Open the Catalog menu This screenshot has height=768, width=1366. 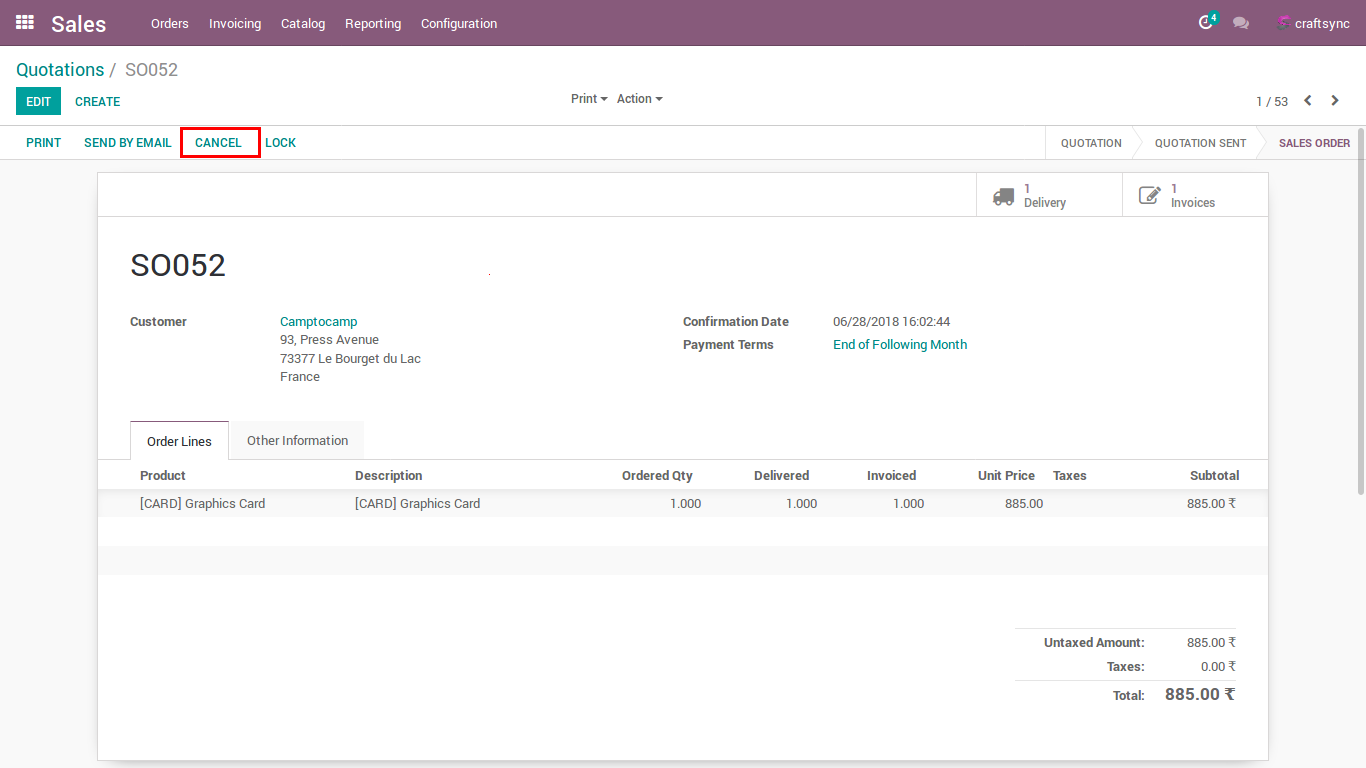tap(303, 23)
